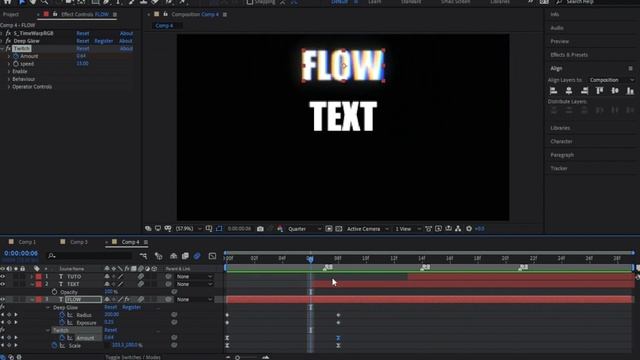Screen dimensions: 640x360
Task: Toggle speed stopwatch in Effect Controls
Action: click(x=16, y=64)
